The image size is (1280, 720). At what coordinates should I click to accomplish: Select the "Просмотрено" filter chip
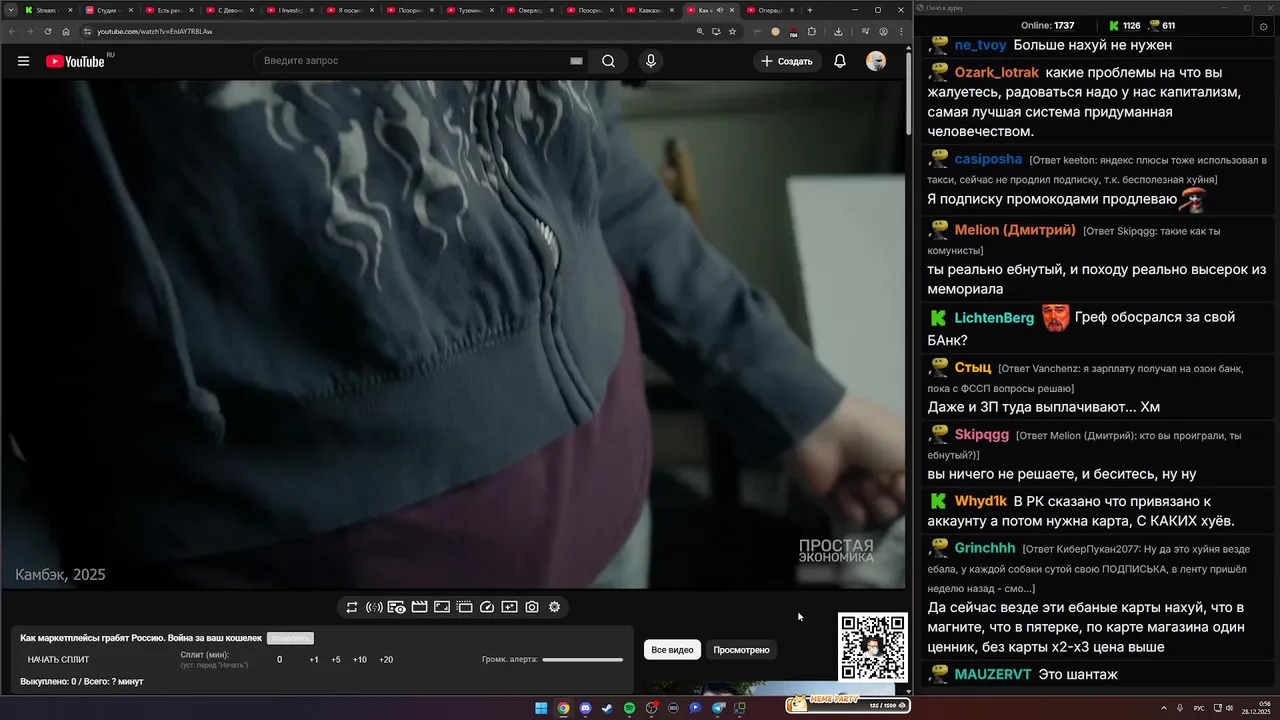coord(741,650)
